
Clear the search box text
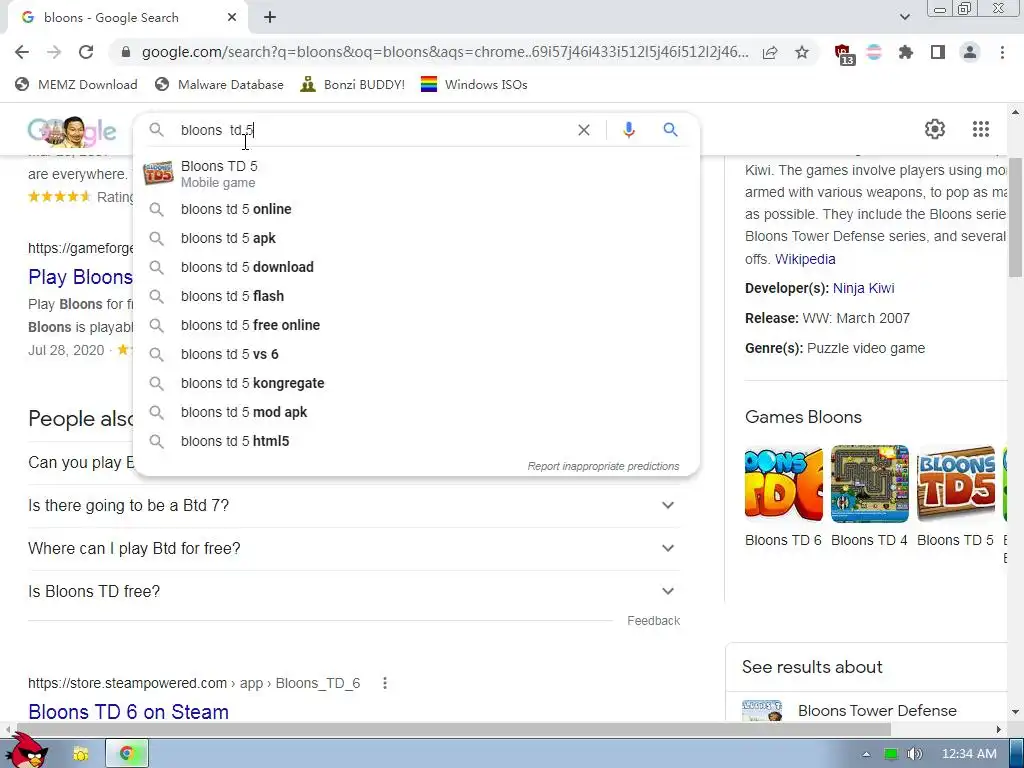click(x=584, y=130)
